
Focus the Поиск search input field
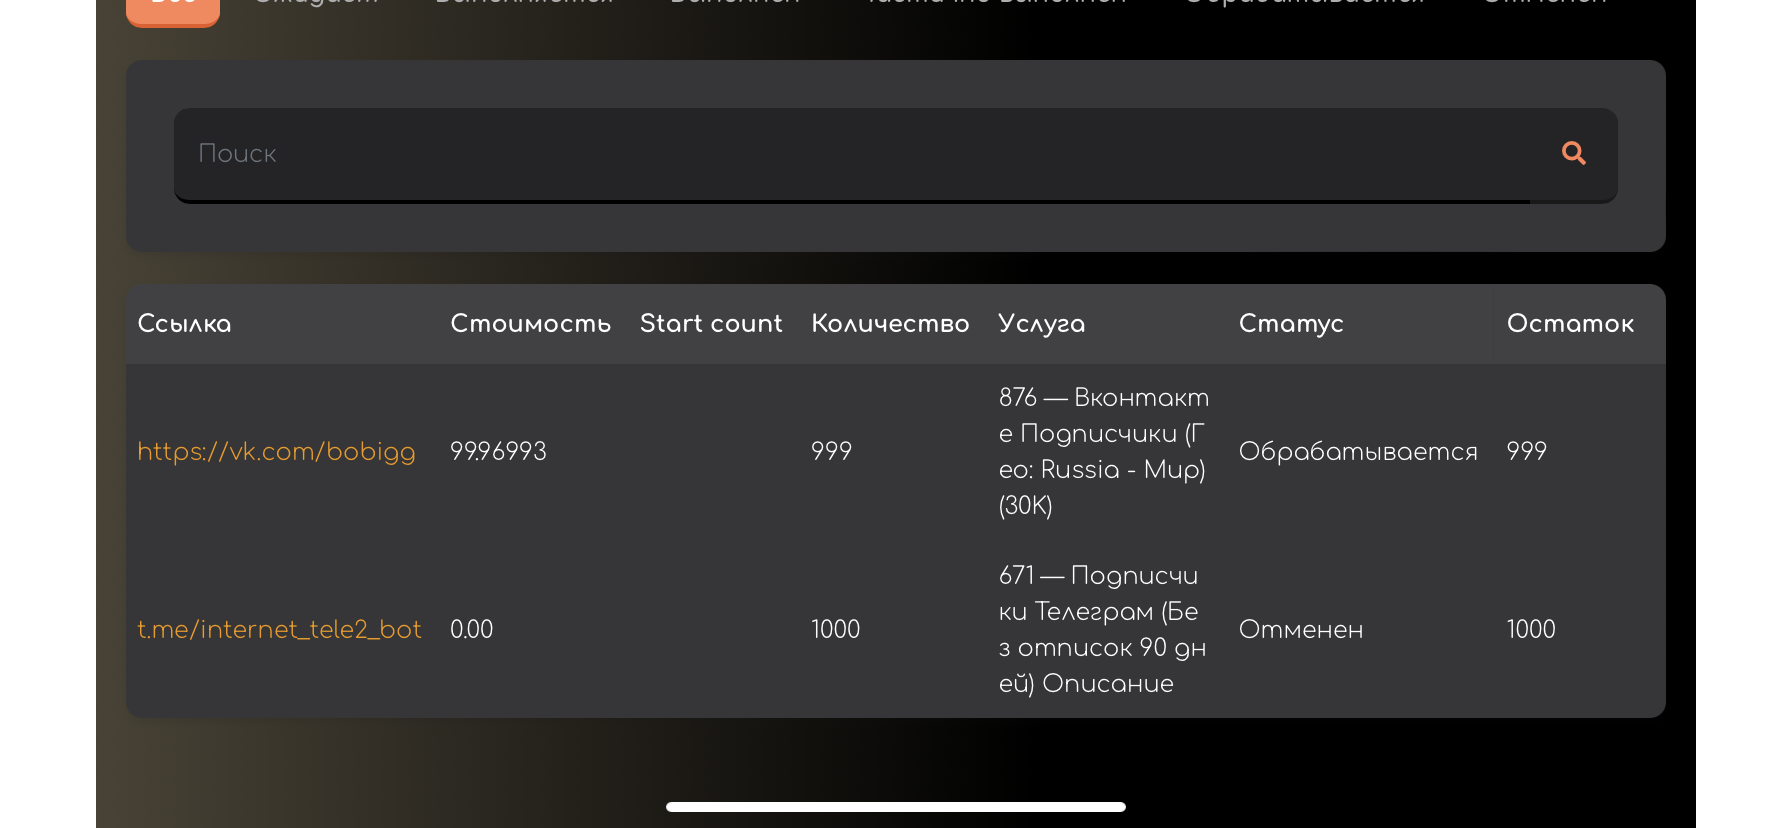[895, 155]
